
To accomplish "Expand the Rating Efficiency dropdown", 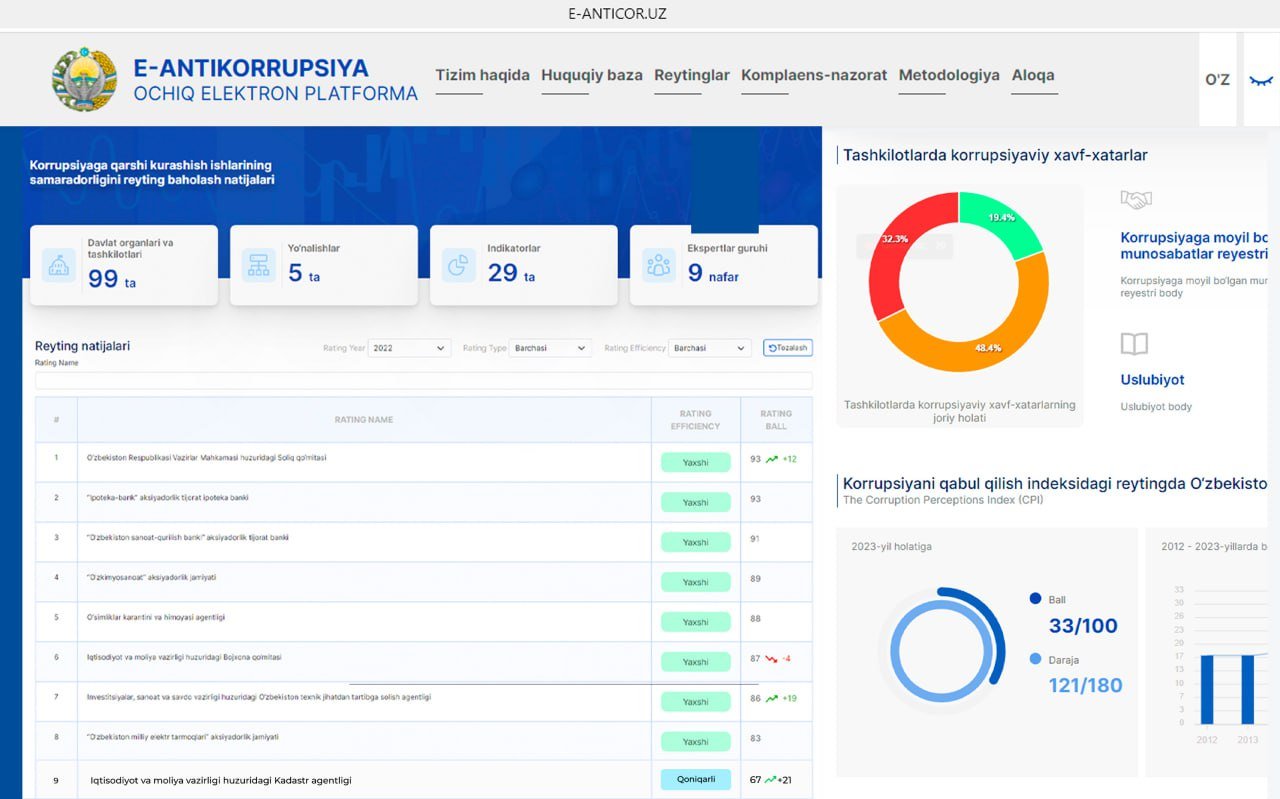I will pos(710,348).
